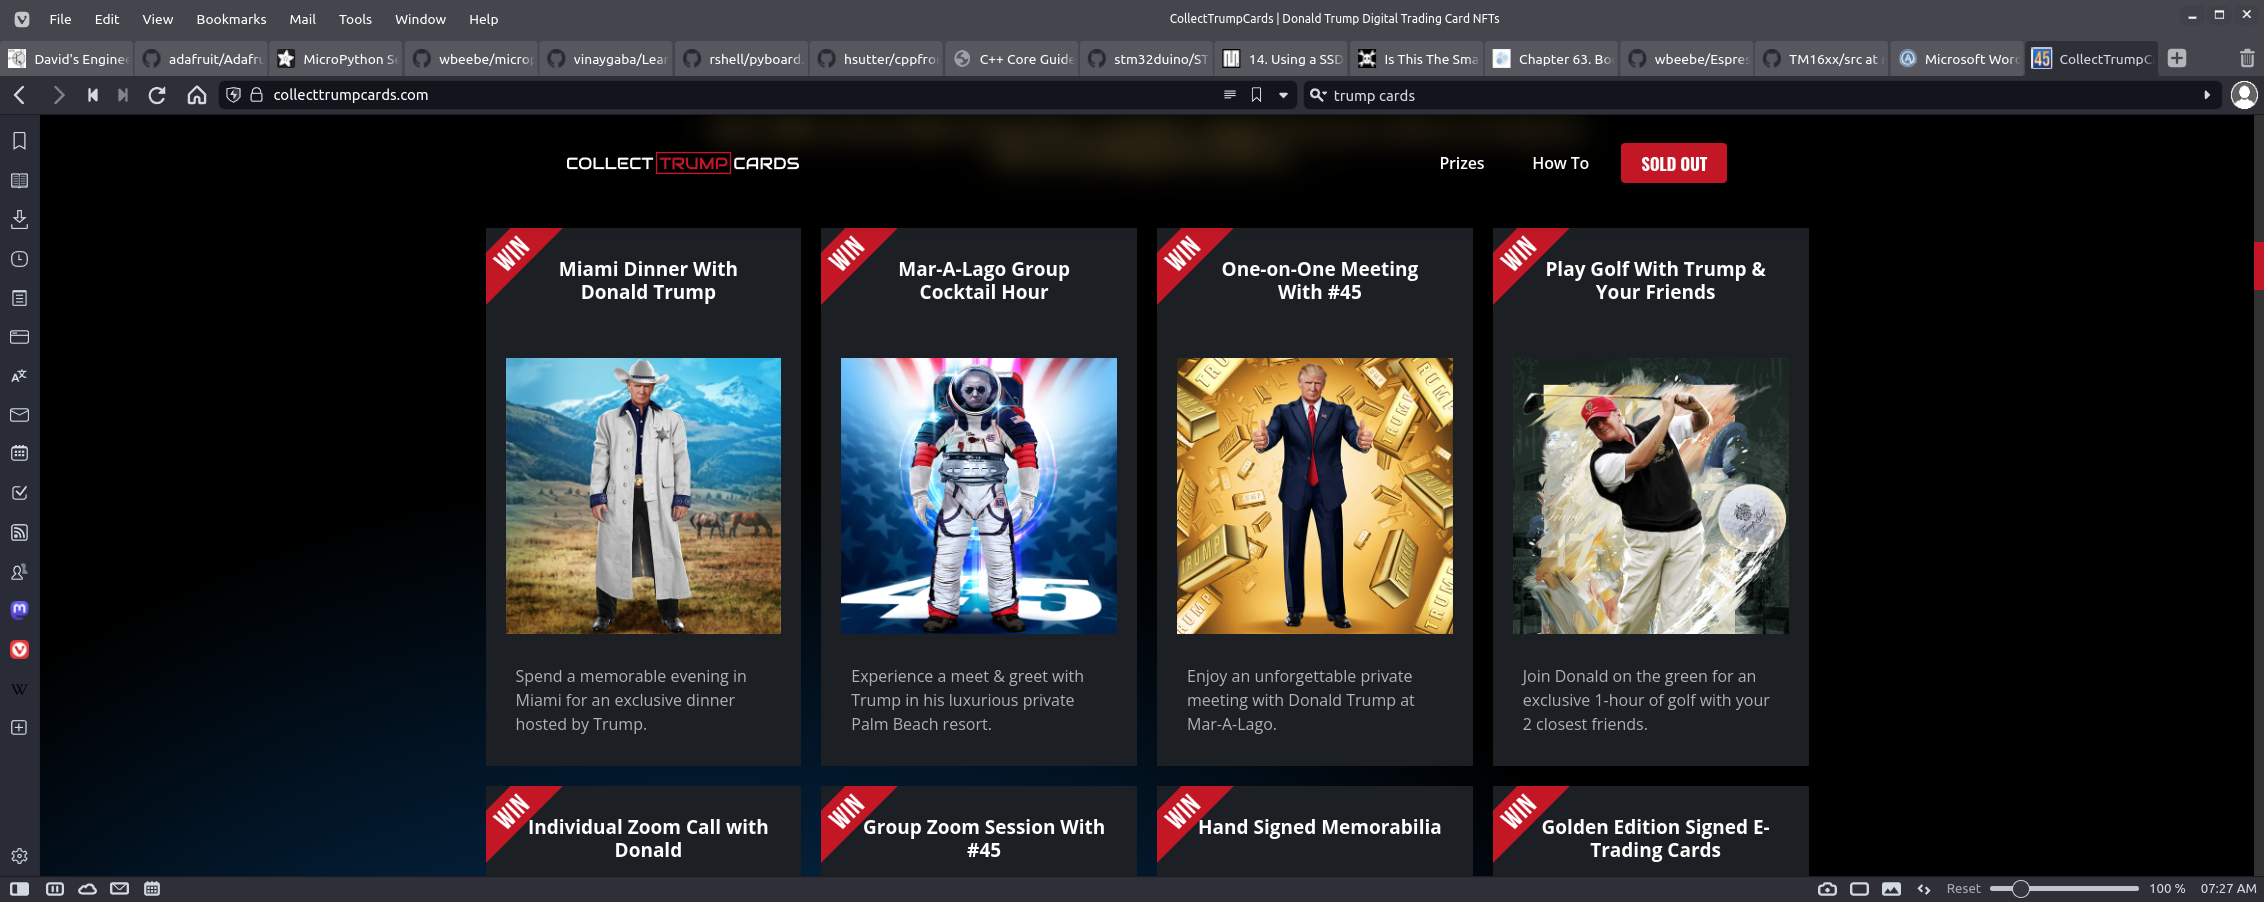The image size is (2264, 902).
Task: Toggle Reader View in the address bar
Action: 1230,95
